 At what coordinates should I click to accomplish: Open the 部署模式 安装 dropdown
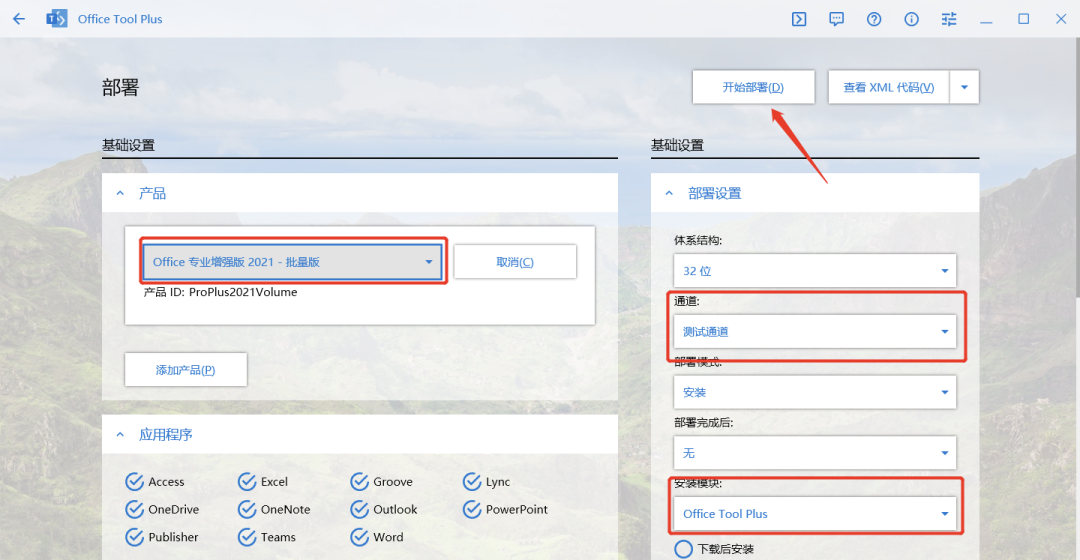(815, 392)
